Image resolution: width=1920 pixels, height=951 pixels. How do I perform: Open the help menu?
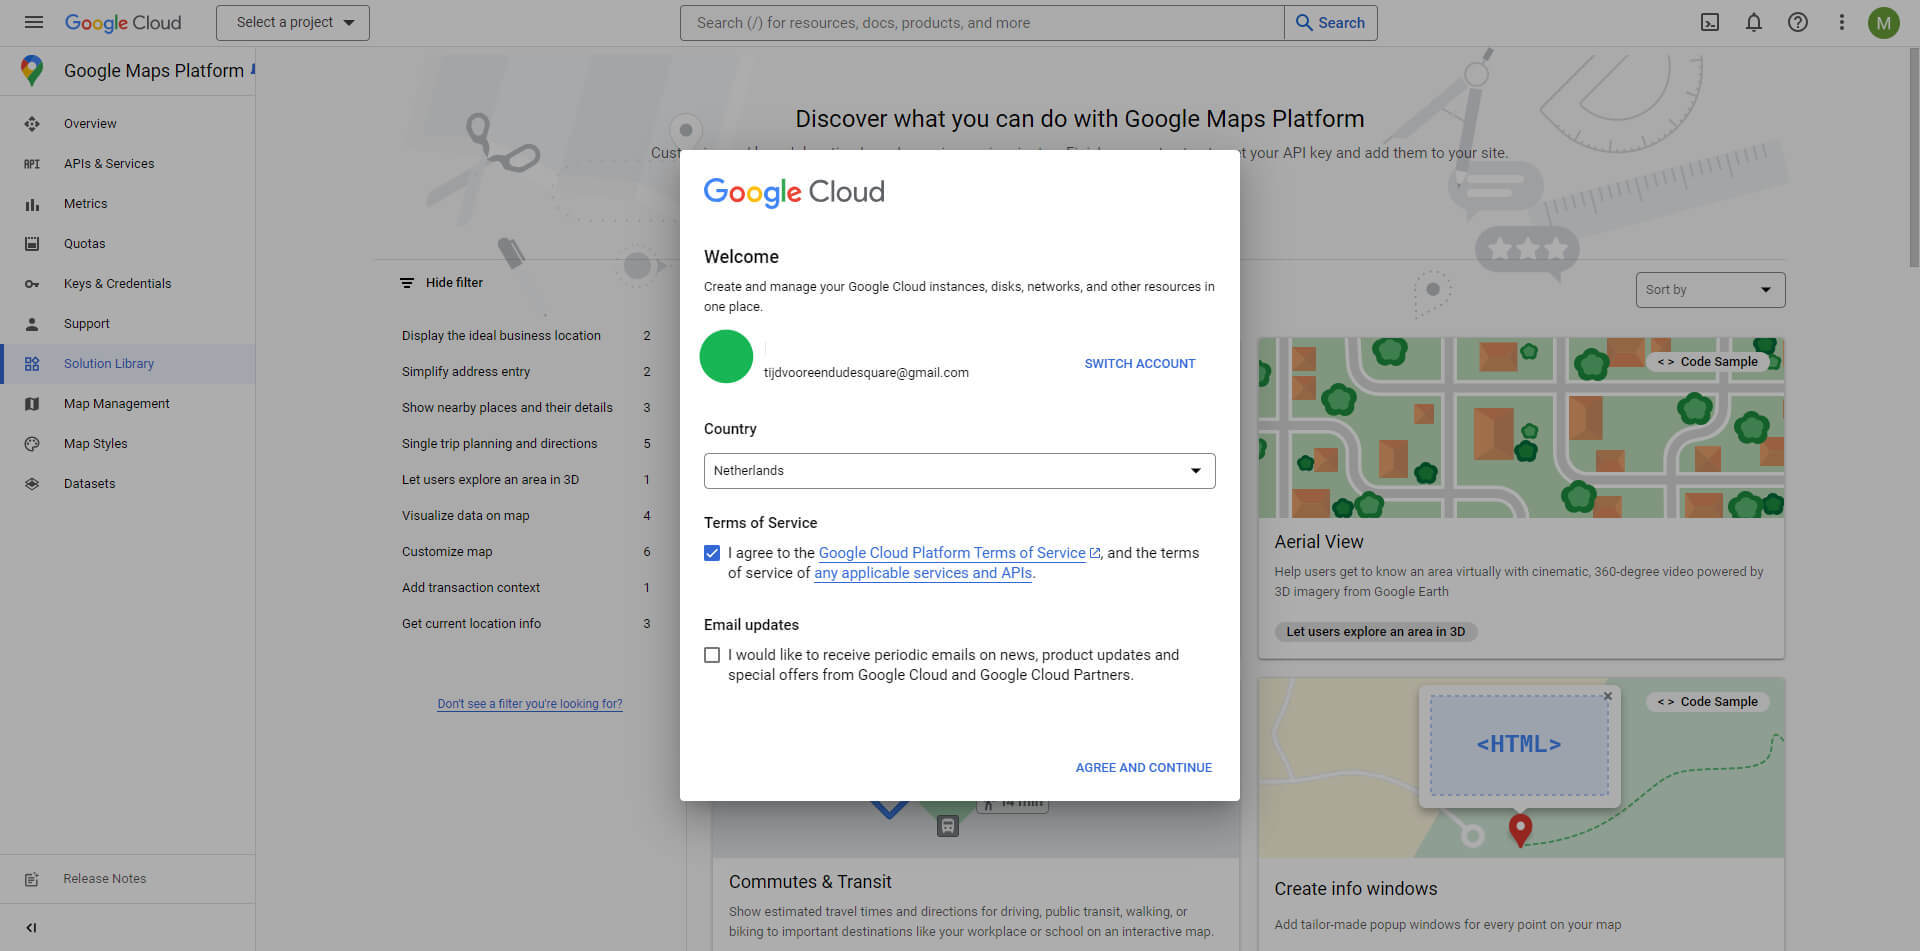click(1797, 22)
